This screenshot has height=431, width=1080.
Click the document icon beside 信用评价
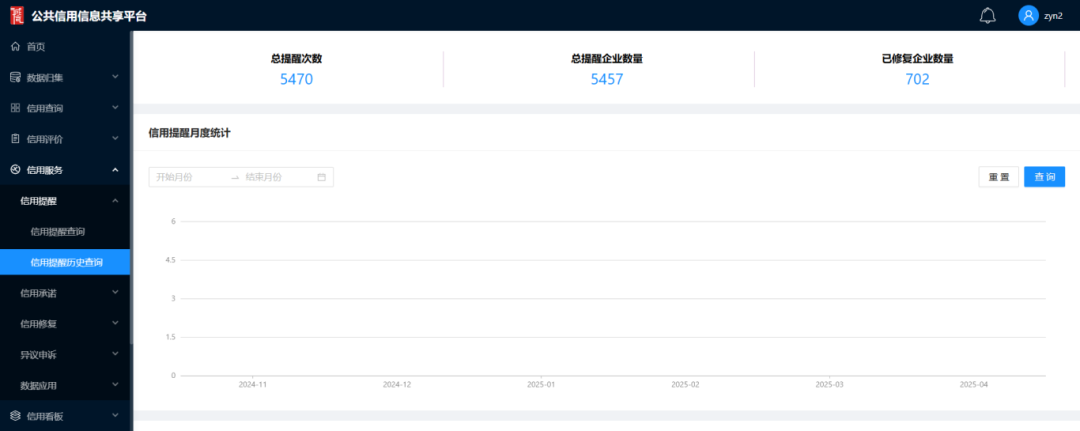[x=15, y=138]
